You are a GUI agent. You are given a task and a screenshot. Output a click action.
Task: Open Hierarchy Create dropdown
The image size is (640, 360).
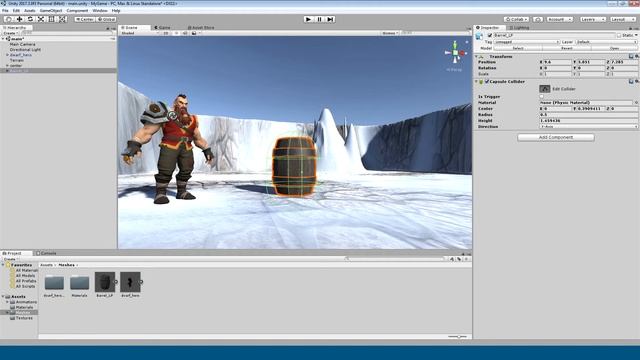(x=10, y=33)
